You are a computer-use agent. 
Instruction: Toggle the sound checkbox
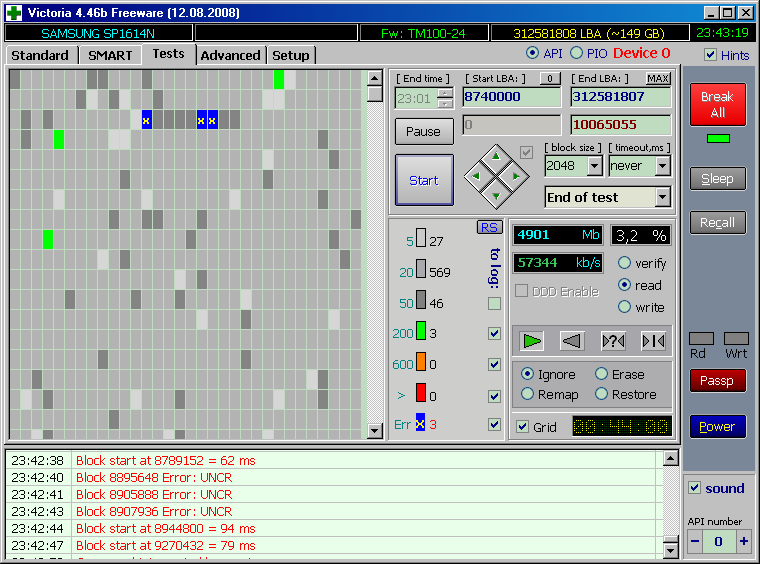[x=695, y=487]
